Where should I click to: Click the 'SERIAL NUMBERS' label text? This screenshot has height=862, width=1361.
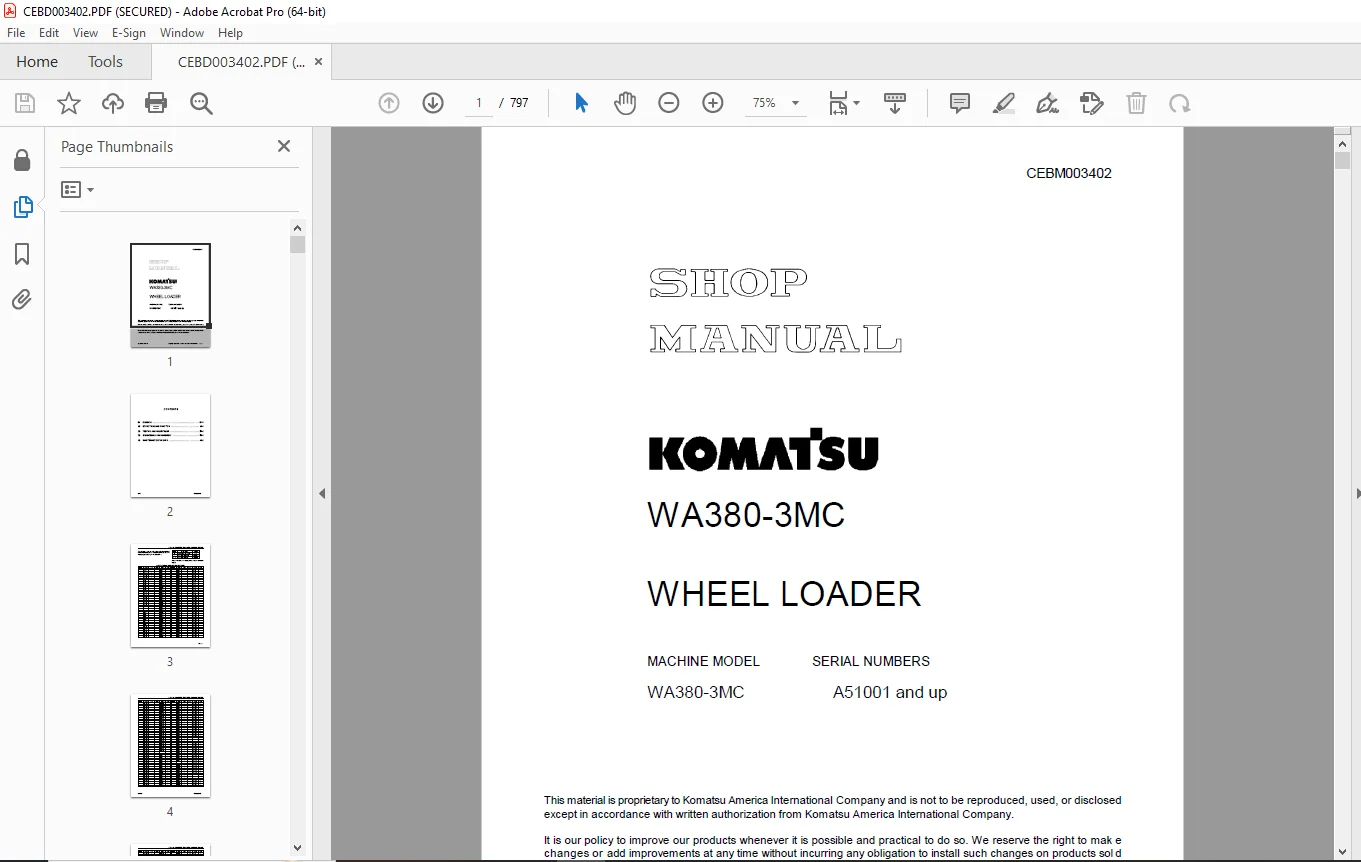coord(871,661)
